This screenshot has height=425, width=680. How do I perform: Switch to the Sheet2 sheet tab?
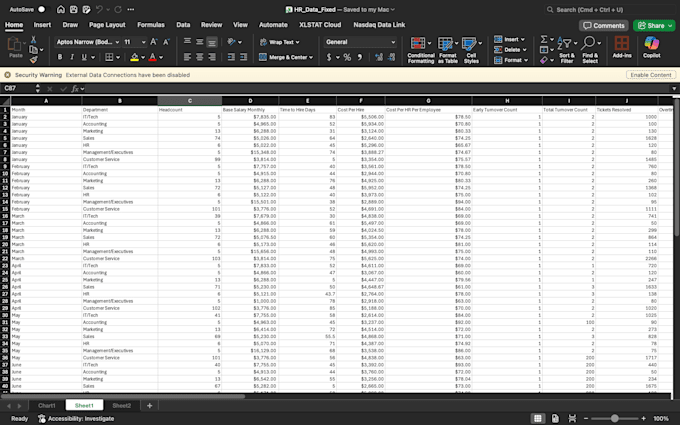[x=121, y=405]
